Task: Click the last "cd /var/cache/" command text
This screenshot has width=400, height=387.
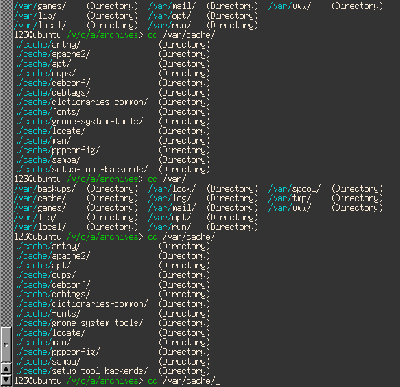Action: point(181,381)
